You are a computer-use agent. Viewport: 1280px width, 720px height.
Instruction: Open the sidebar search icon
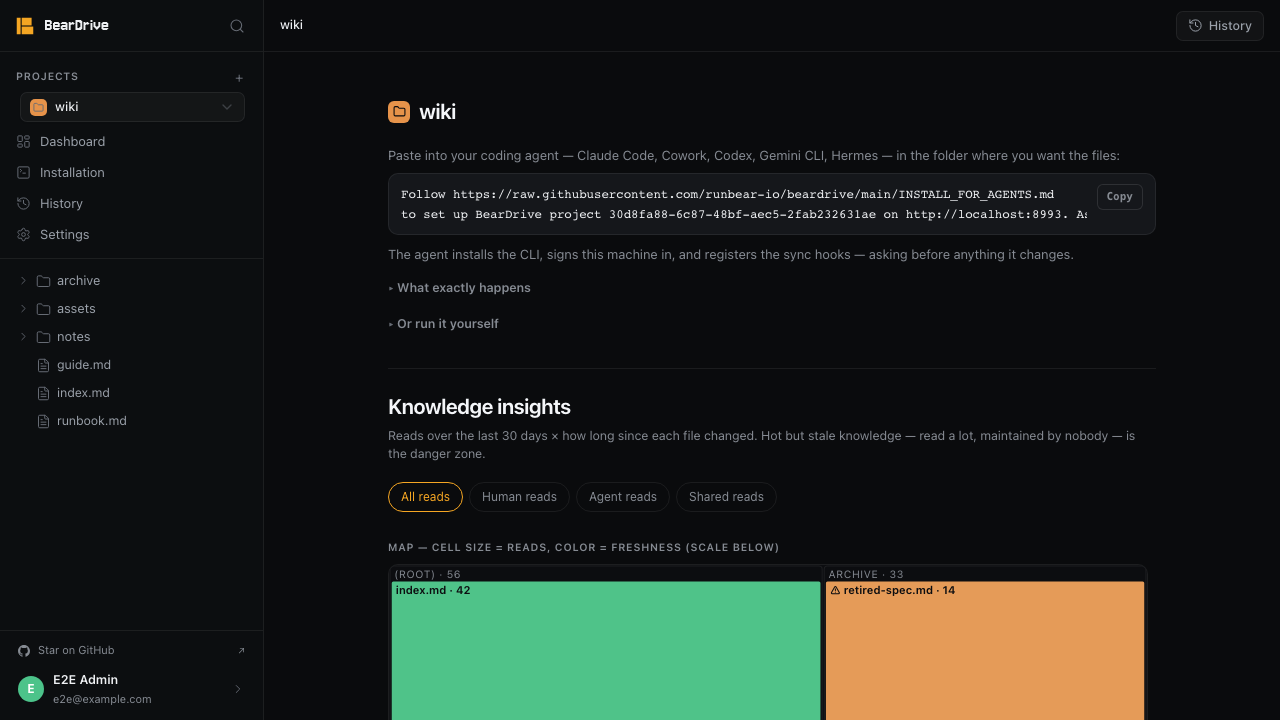(237, 26)
